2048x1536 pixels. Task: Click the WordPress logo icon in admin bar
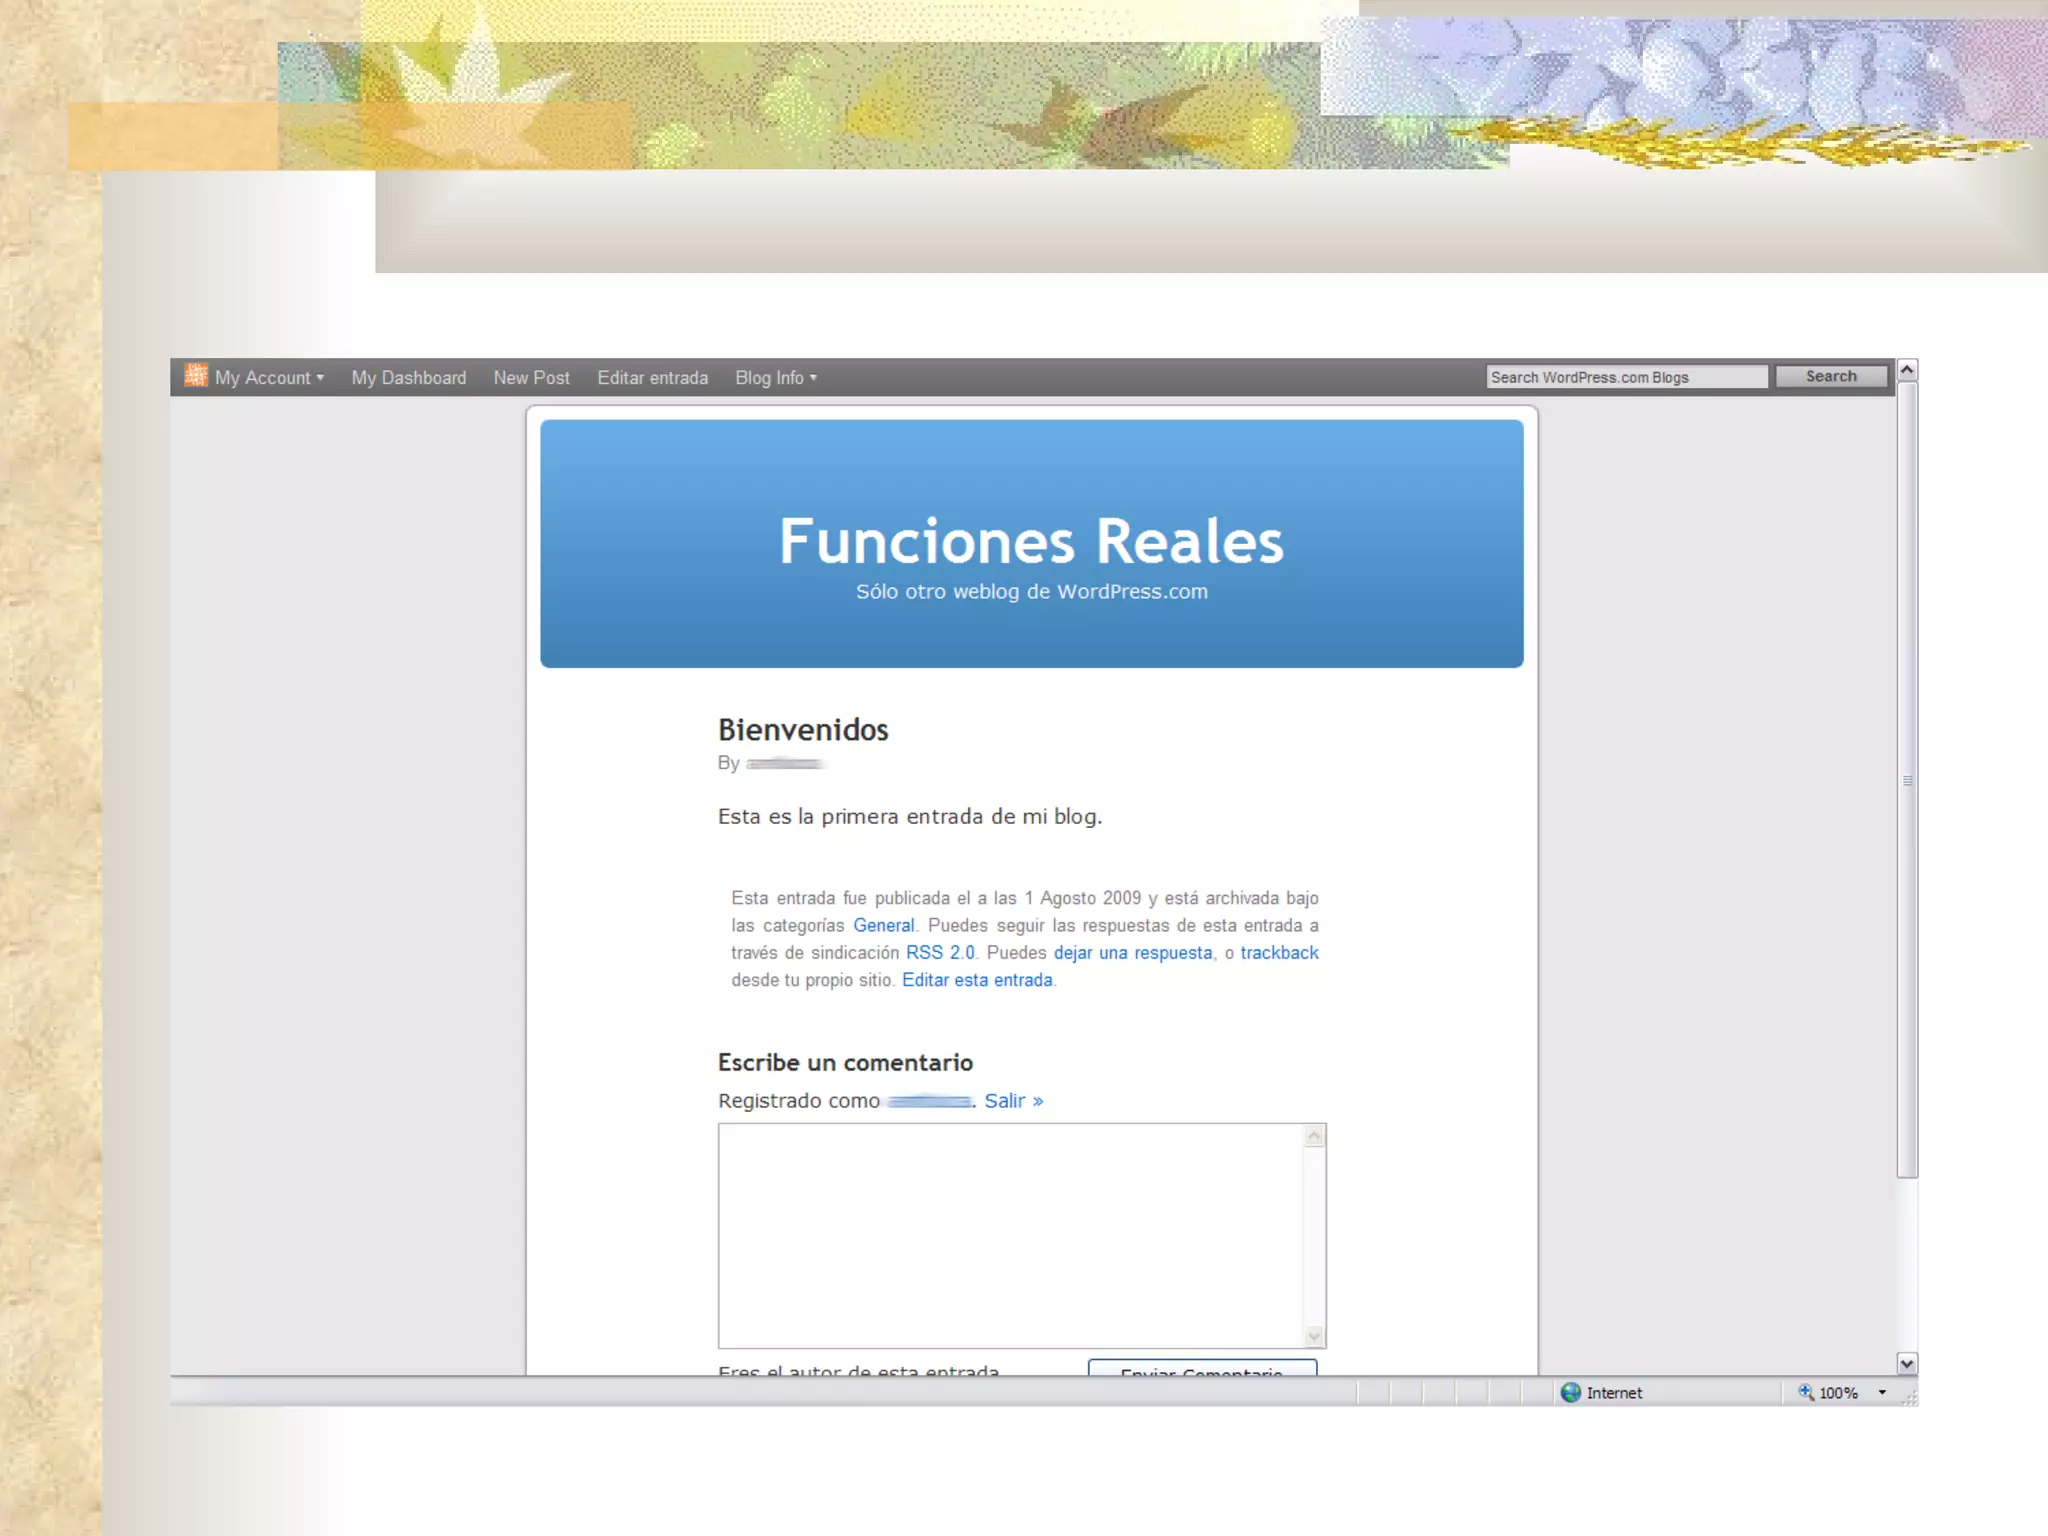click(x=196, y=376)
